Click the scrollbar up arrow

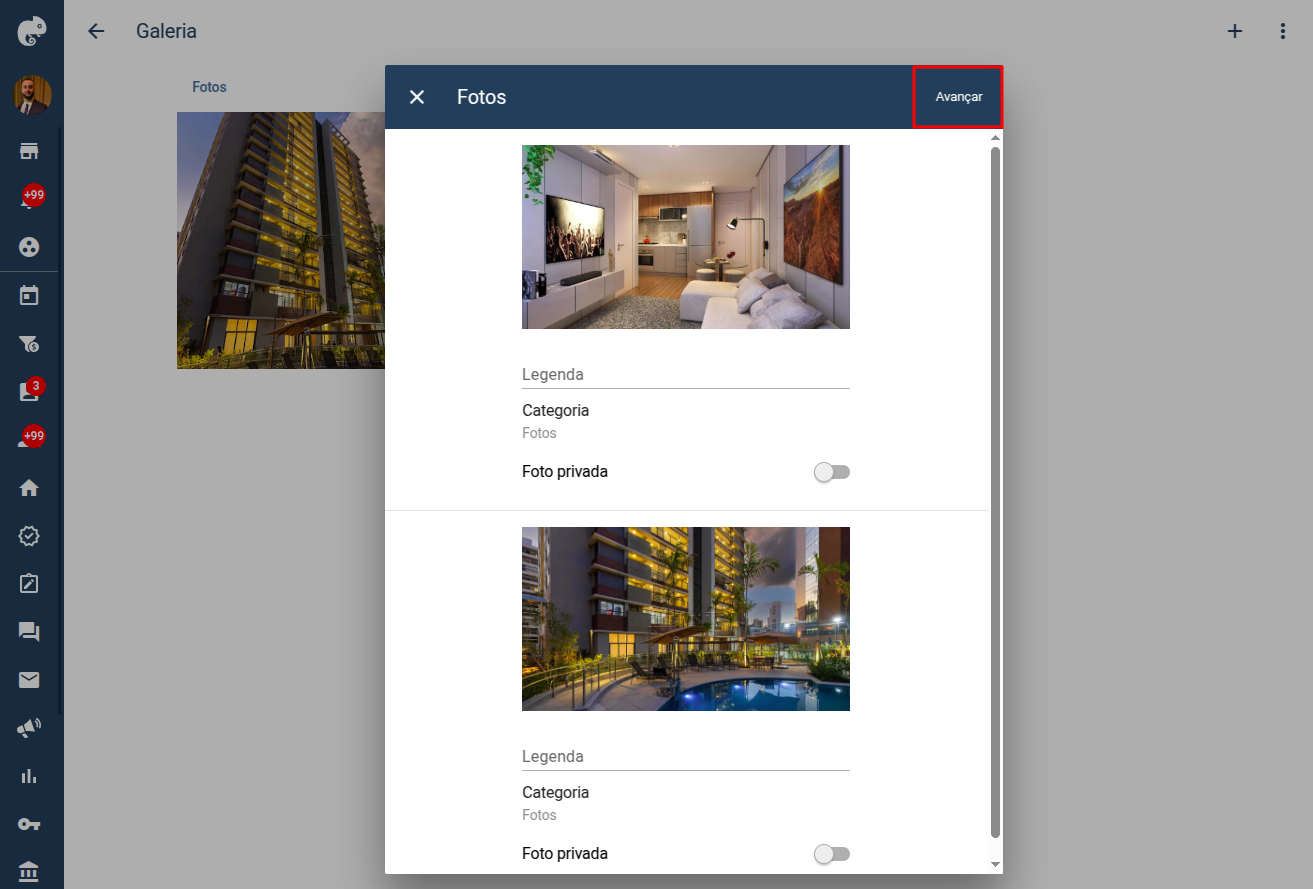[995, 137]
